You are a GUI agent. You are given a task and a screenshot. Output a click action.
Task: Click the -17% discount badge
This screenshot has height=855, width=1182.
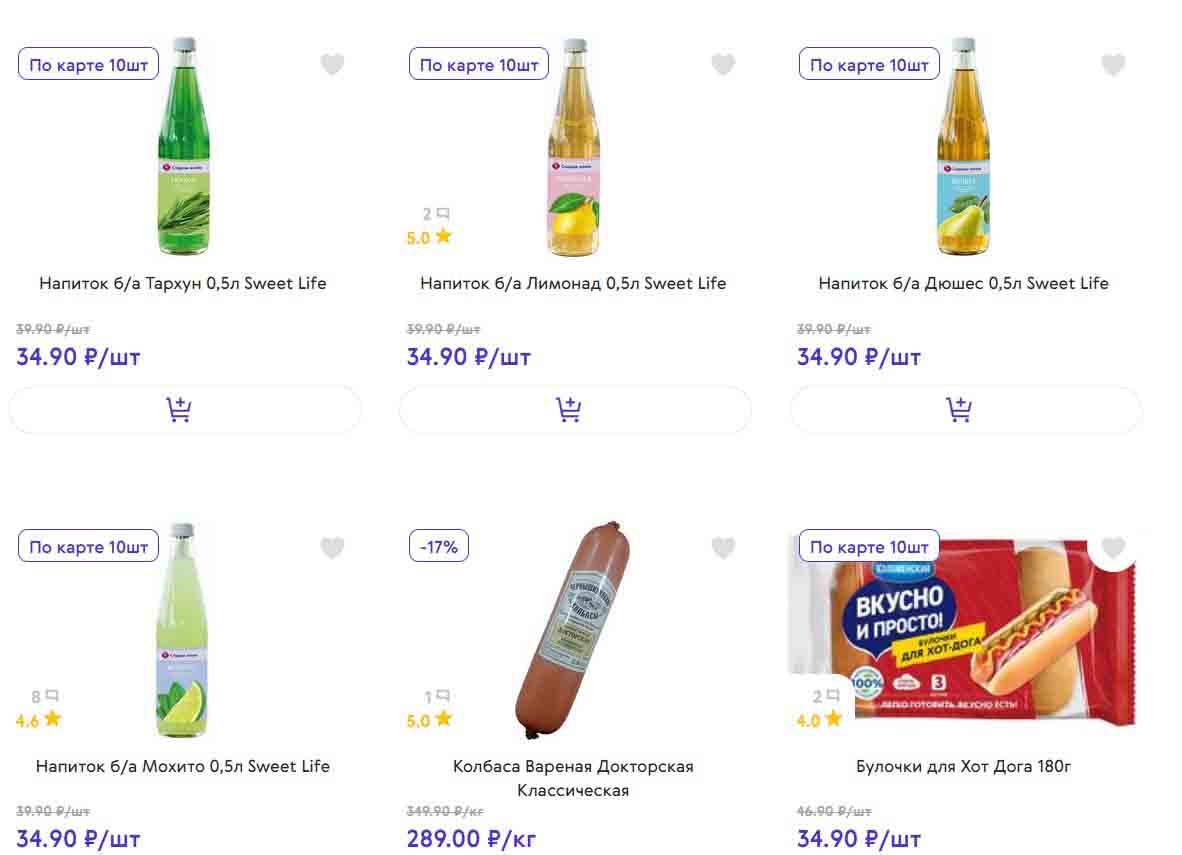439,547
